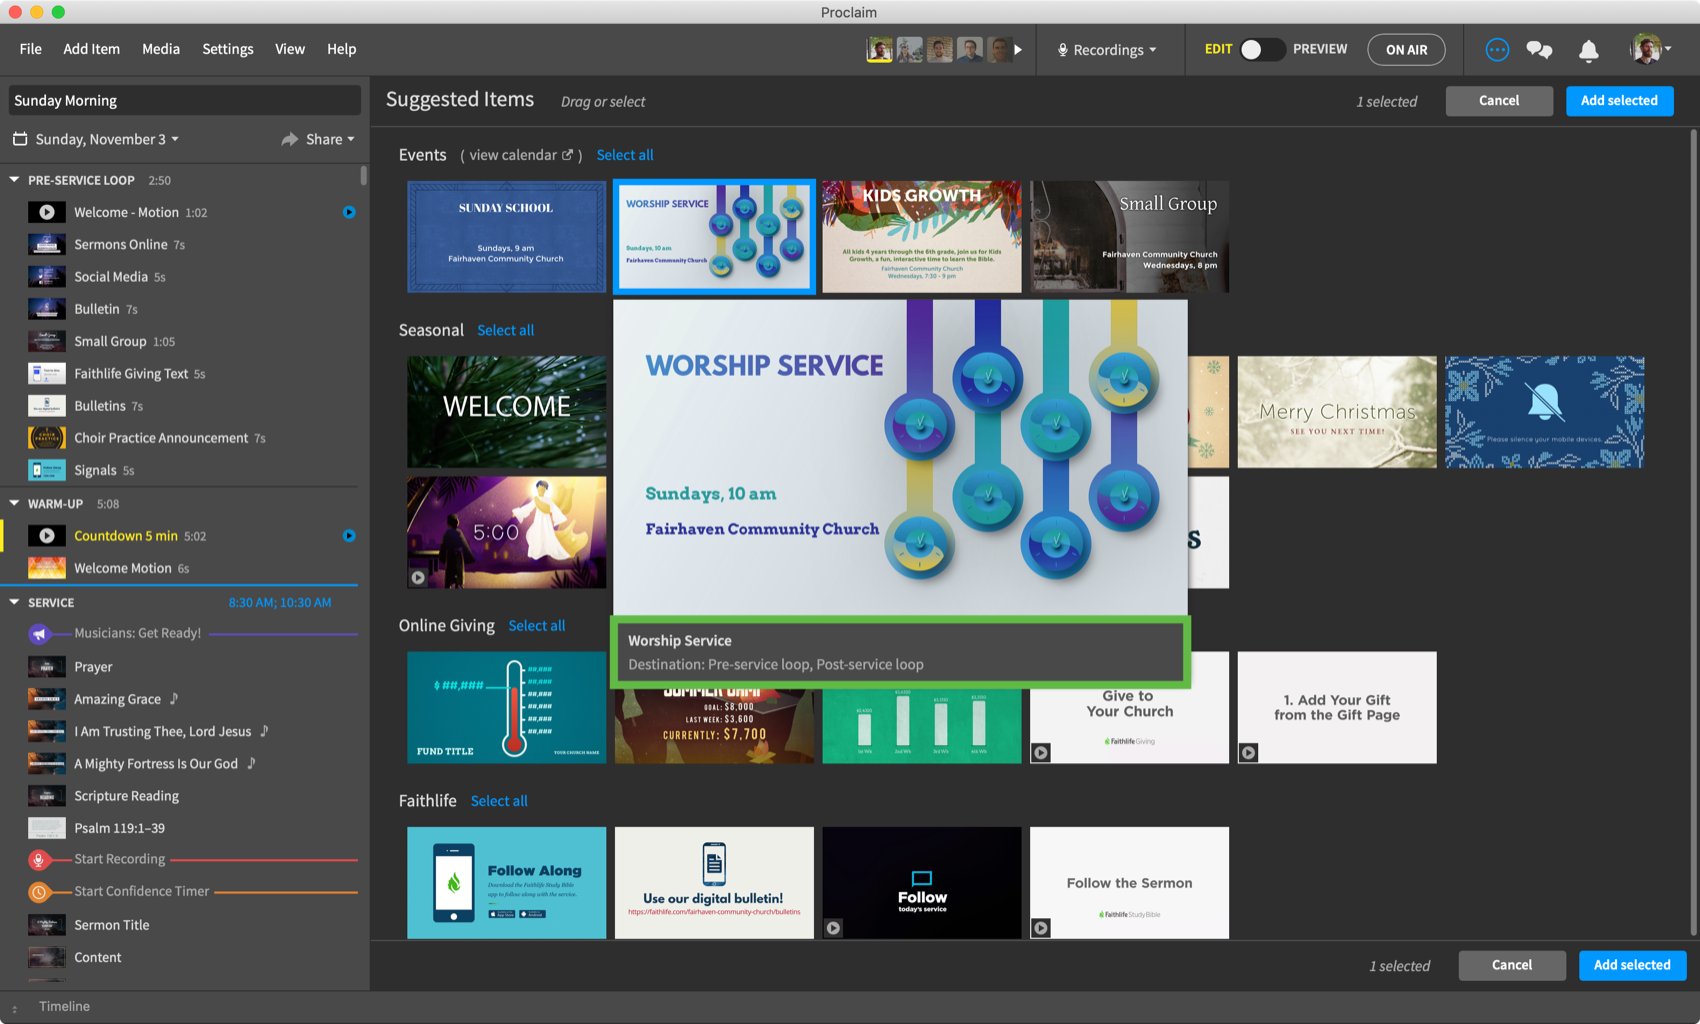1700x1024 pixels.
Task: Click the video play badge on the 5:00 countdown thumbnail
Action: (x=418, y=577)
